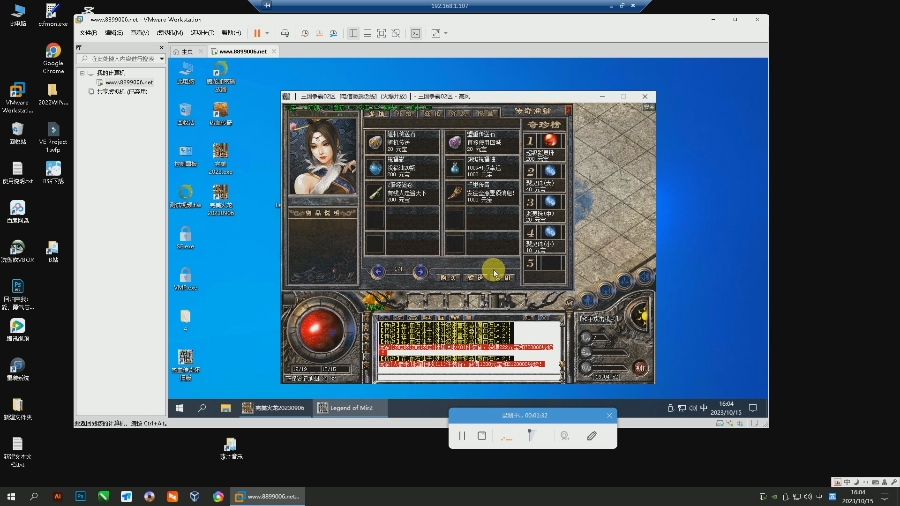
Task: Select the green scroll shop item
Action: click(375, 193)
